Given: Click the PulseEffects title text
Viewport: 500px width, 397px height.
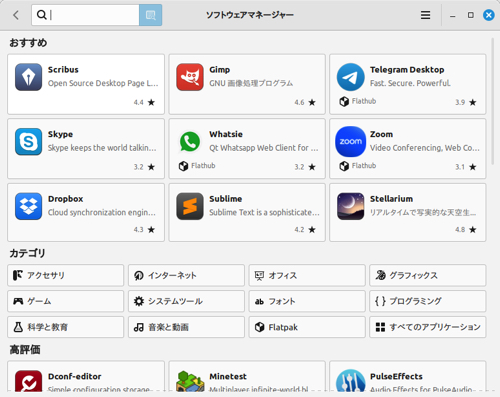Looking at the screenshot, I should 396,376.
